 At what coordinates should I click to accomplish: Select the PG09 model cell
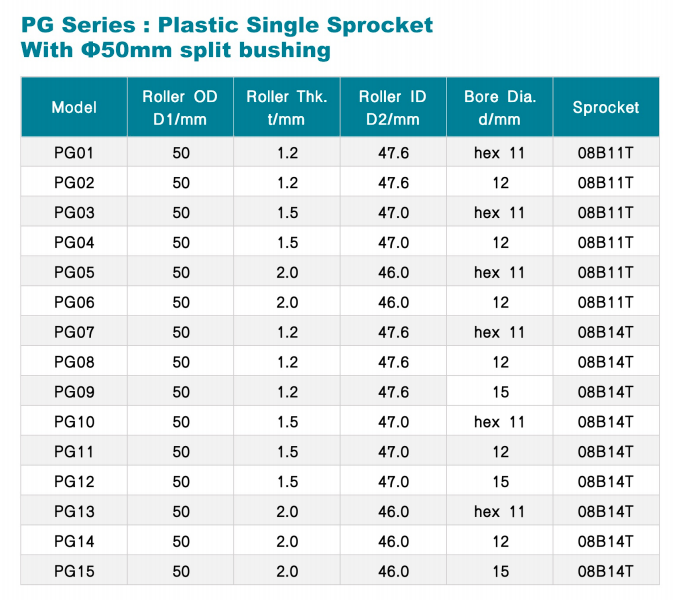pyautogui.click(x=74, y=392)
